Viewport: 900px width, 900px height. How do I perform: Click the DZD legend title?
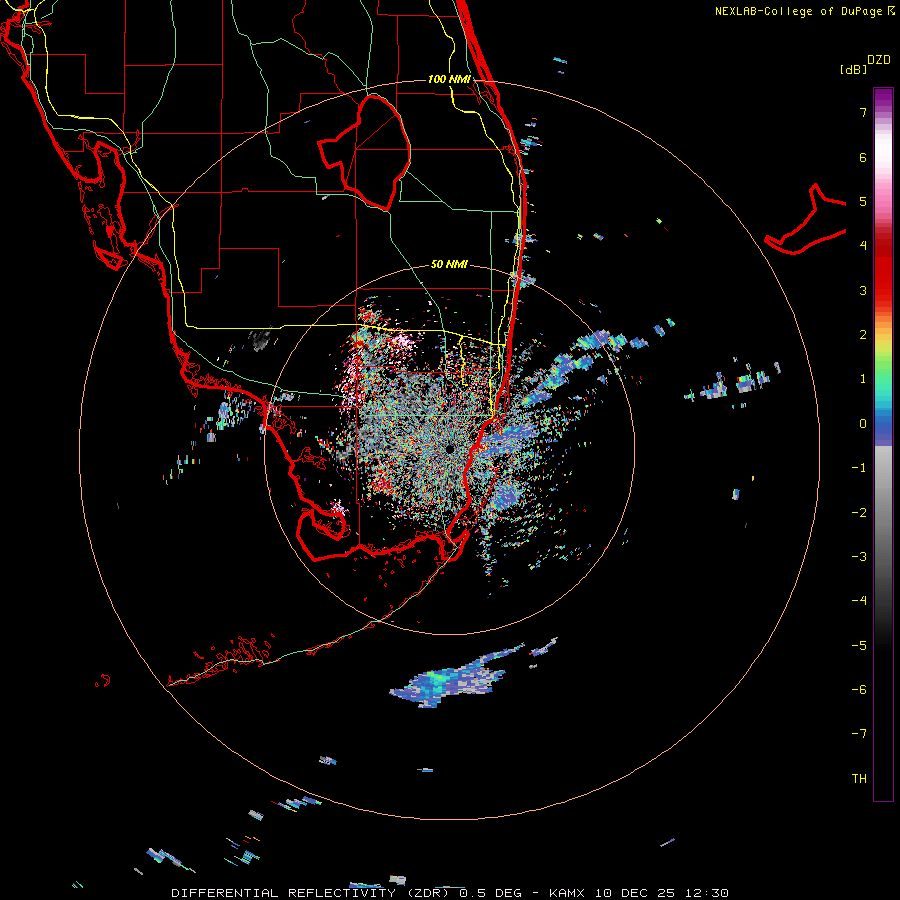click(879, 60)
